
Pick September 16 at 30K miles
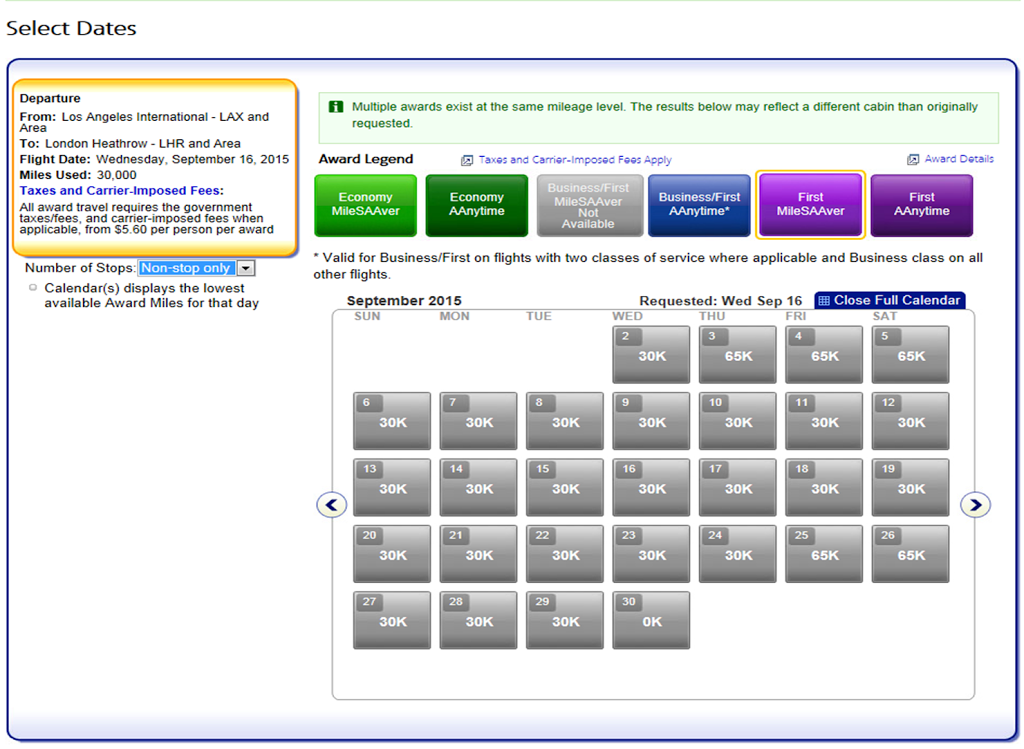651,487
